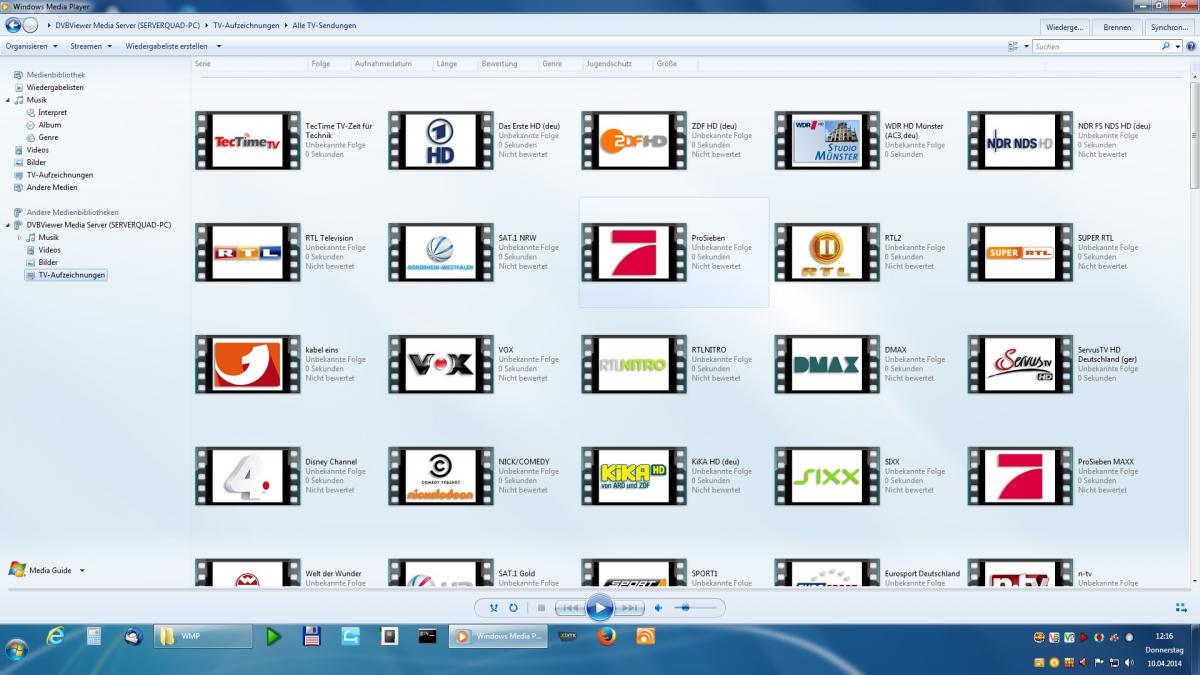Select the SUPER RTL thumbnail
Viewport: 1200px width, 675px height.
1019,253
